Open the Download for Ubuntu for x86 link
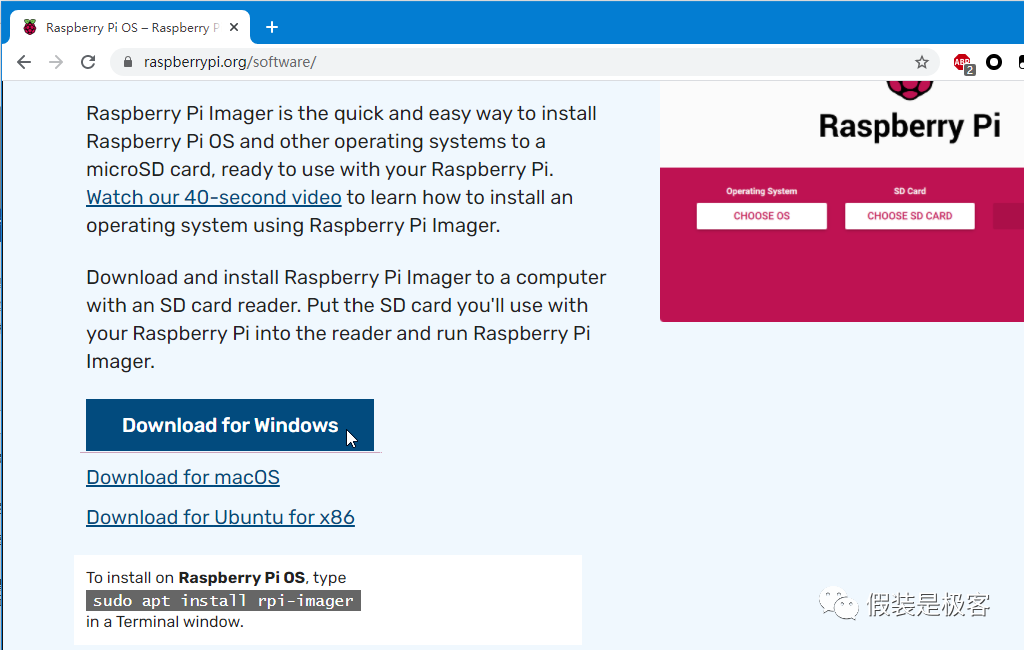 coord(220,517)
